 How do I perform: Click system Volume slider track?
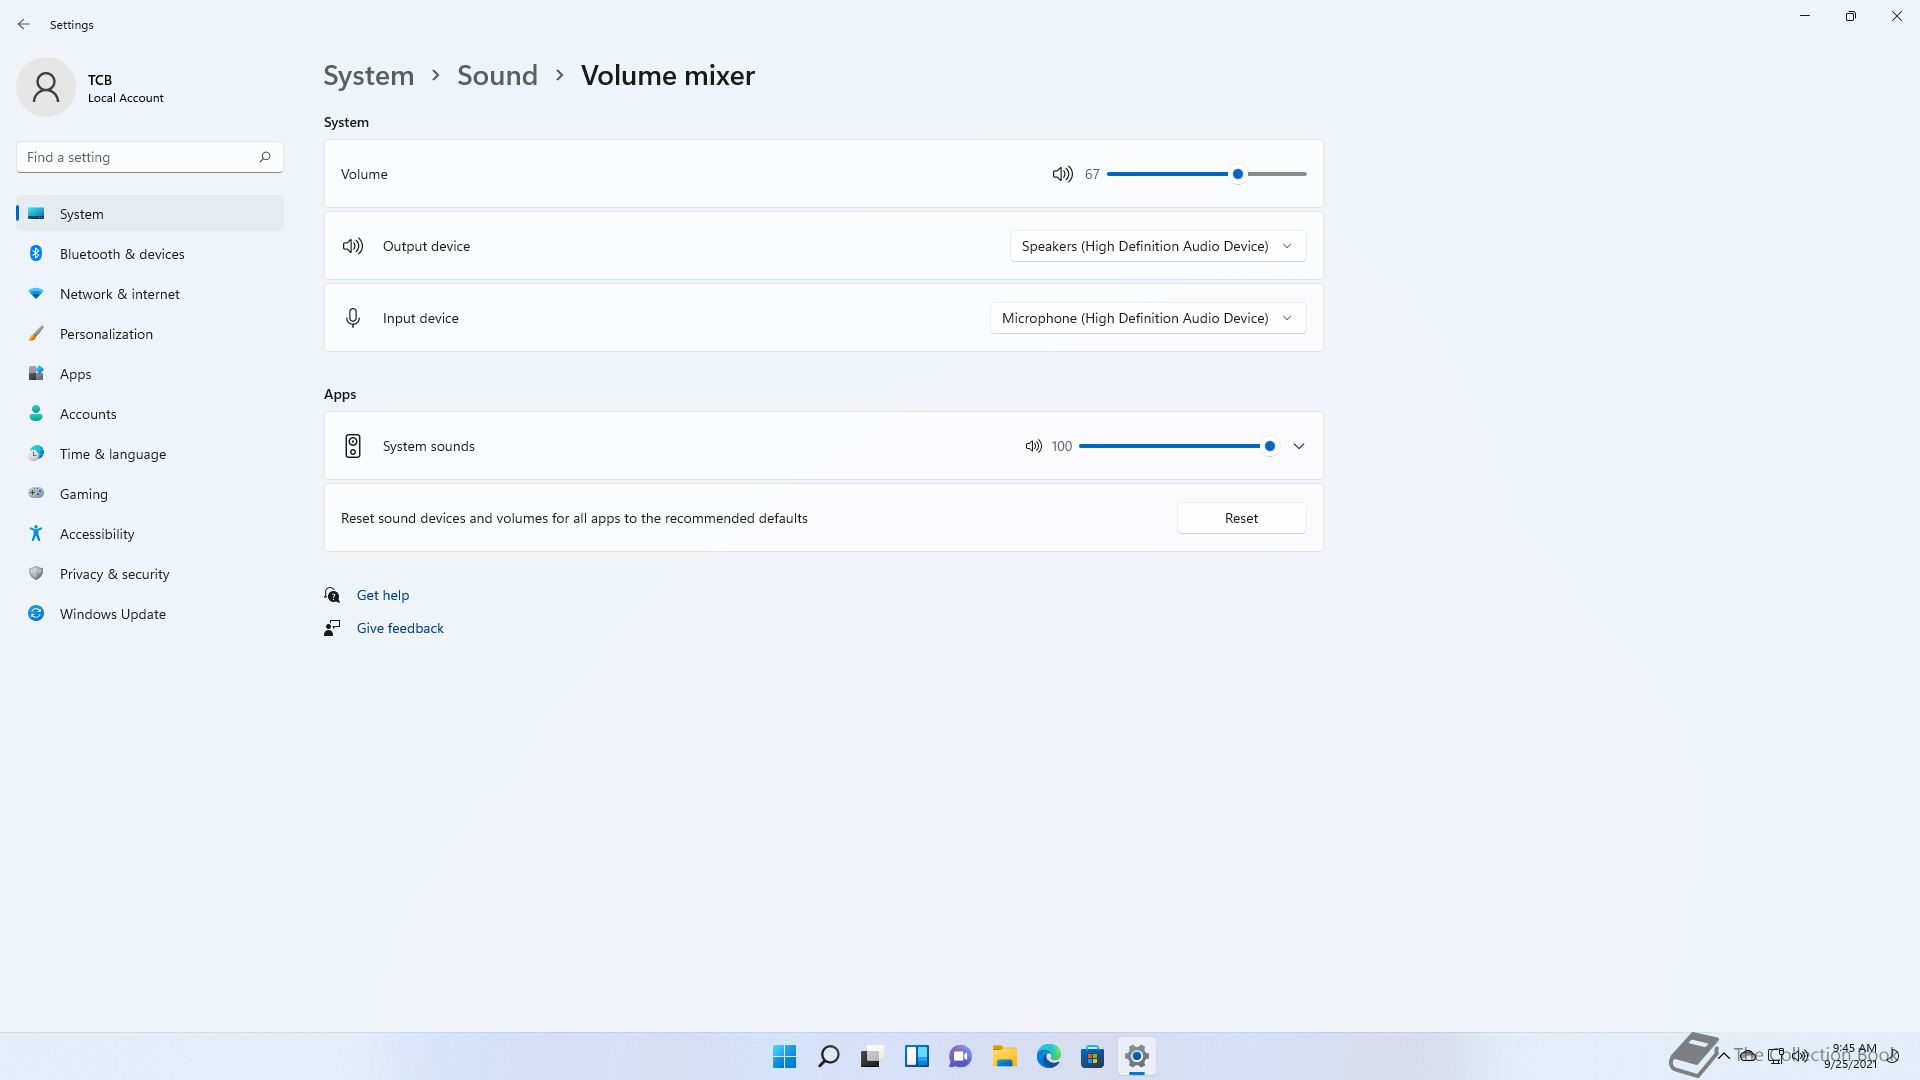point(1206,174)
